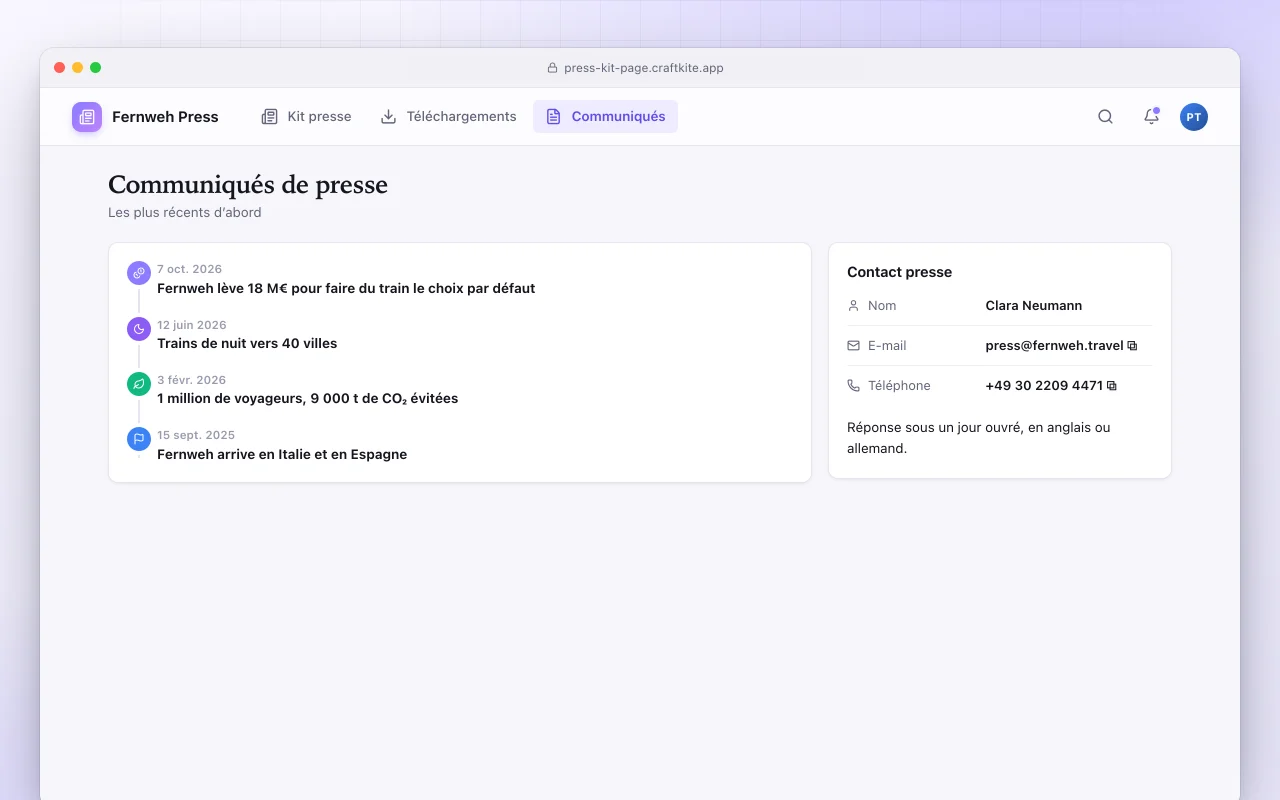Click the leaf icon for 3 févr. 2026

click(x=139, y=384)
